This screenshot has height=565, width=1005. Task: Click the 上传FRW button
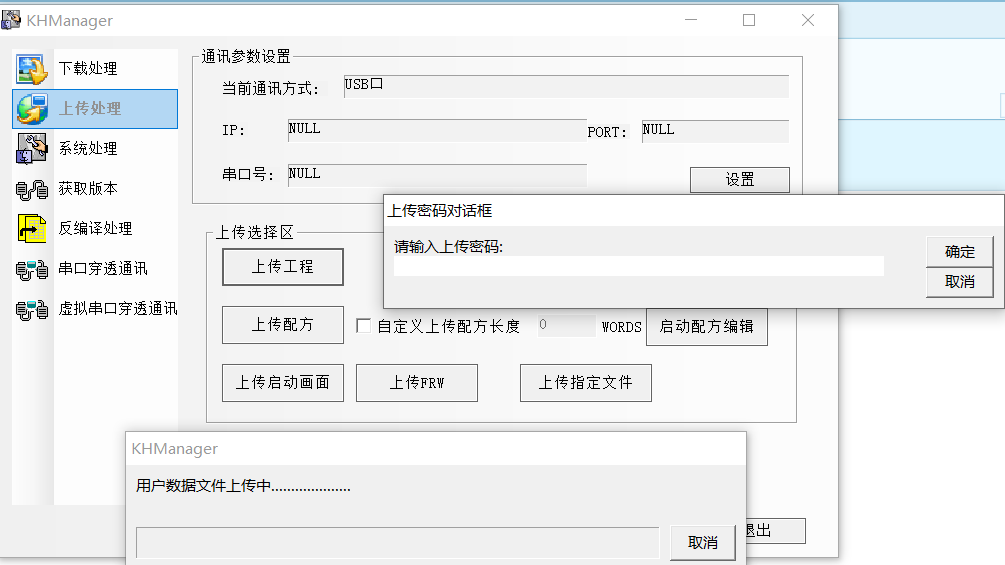(x=416, y=383)
